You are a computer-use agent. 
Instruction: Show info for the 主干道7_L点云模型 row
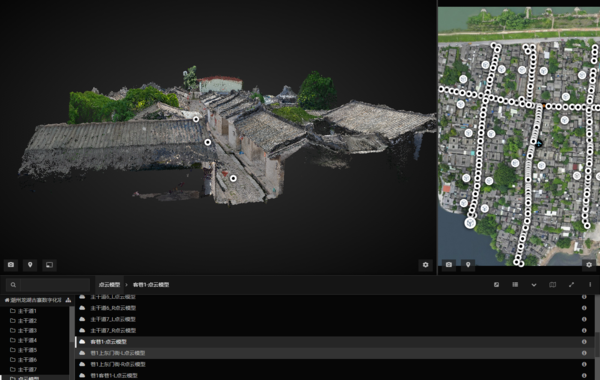(x=584, y=319)
